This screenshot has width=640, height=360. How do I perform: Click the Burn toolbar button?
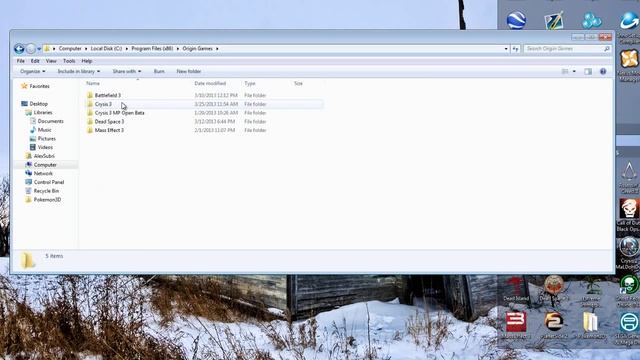tap(159, 71)
